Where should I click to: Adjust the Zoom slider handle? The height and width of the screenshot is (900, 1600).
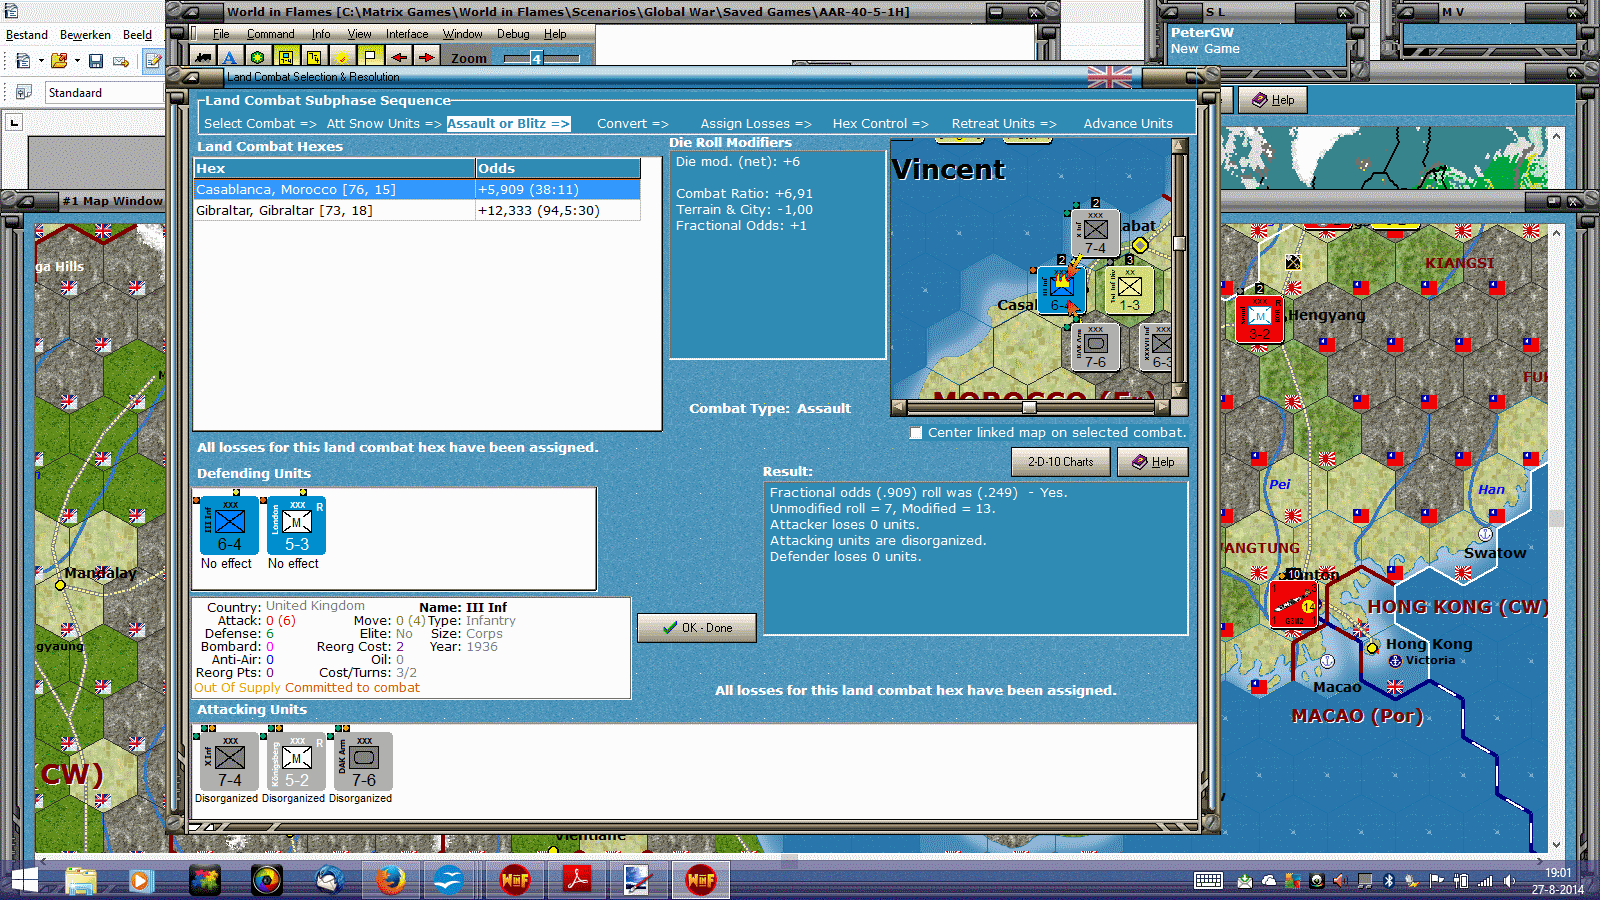pyautogui.click(x=536, y=59)
